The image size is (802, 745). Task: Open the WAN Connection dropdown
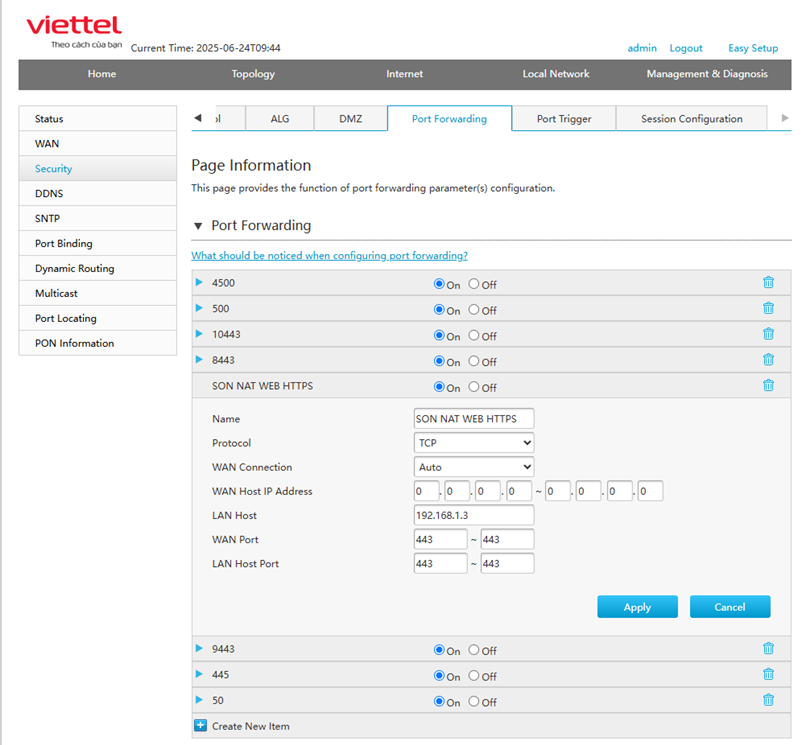(474, 467)
